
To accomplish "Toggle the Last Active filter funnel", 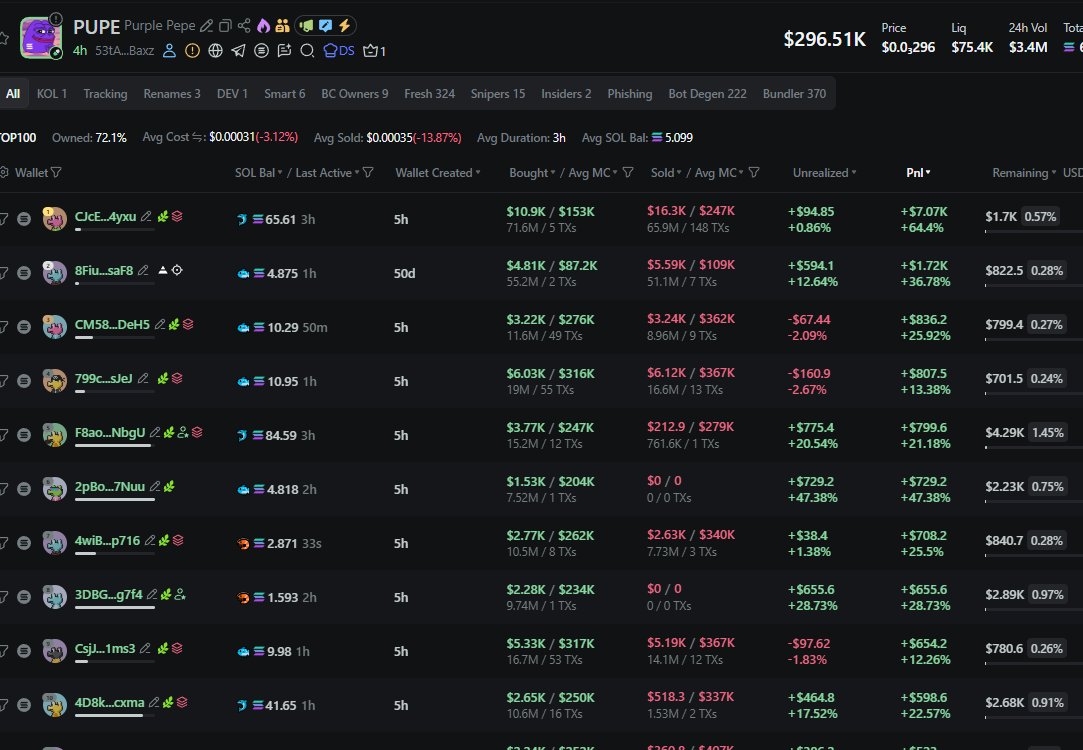I will 368,173.
